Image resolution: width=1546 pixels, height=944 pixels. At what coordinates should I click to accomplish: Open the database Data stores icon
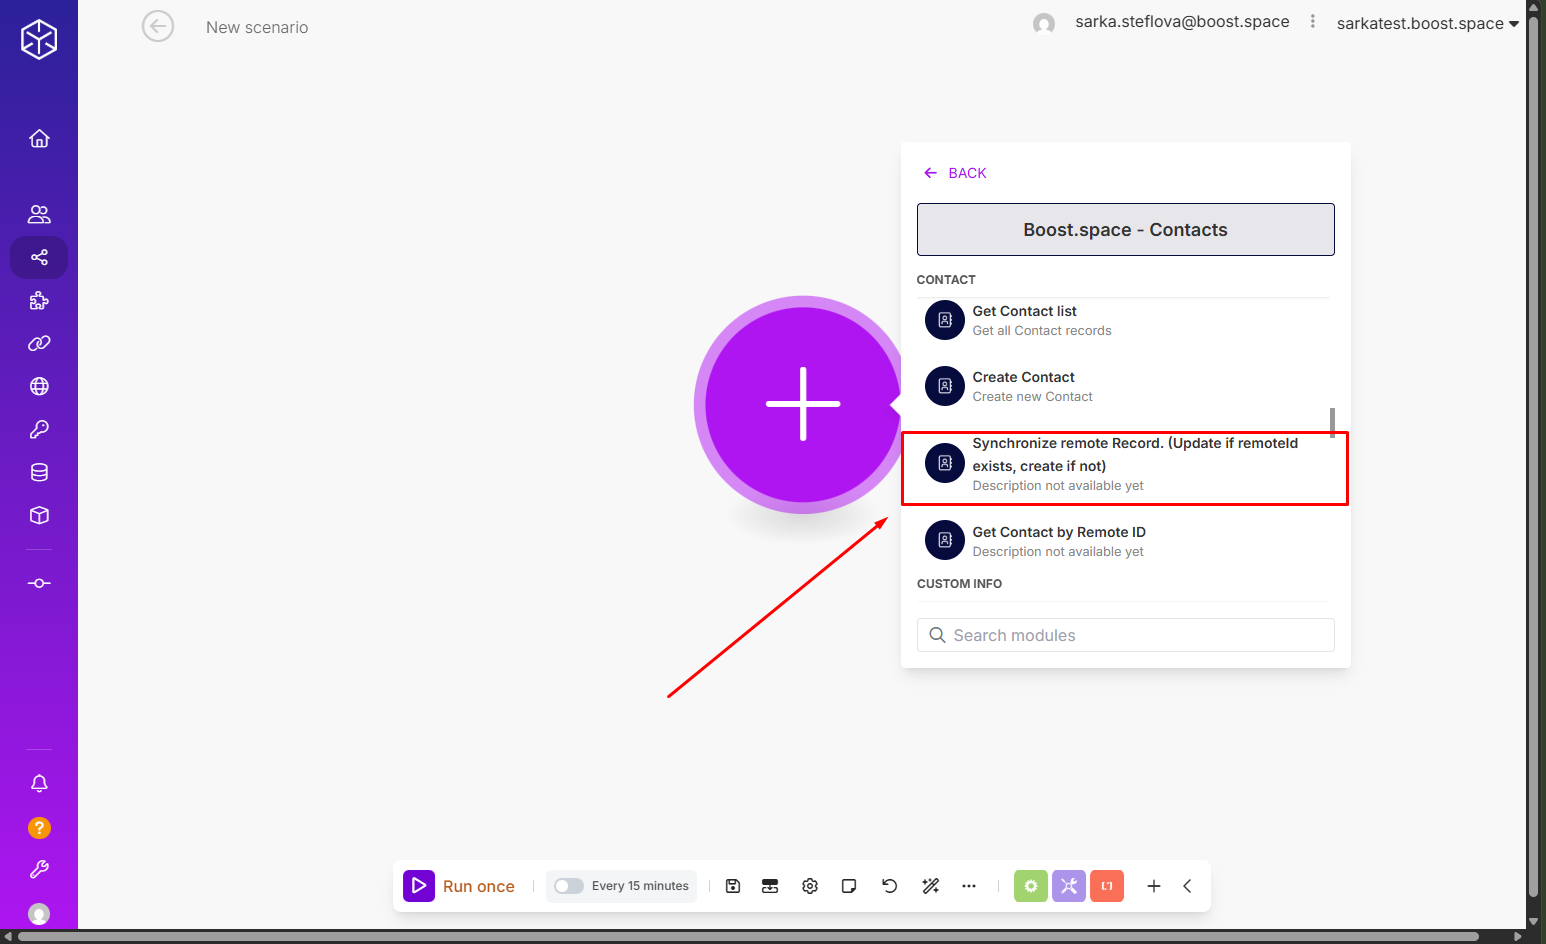coord(39,473)
